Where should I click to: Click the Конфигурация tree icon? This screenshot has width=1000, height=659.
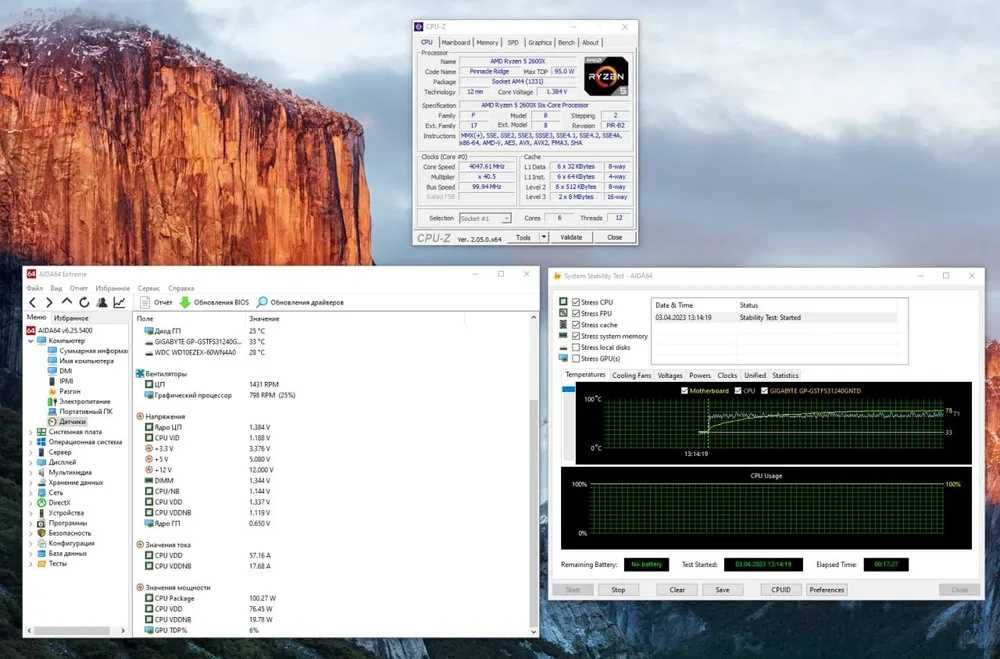click(x=41, y=544)
